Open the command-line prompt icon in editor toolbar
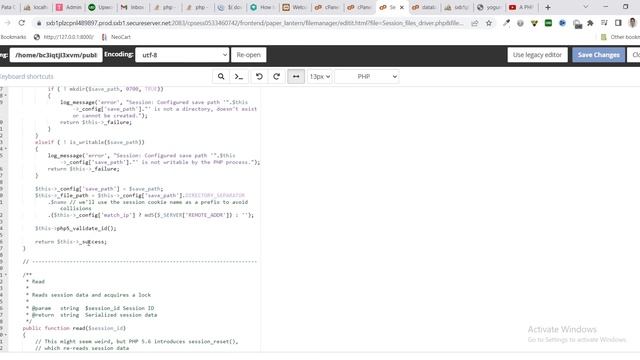Image resolution: width=640 pixels, height=360 pixels. tap(239, 76)
